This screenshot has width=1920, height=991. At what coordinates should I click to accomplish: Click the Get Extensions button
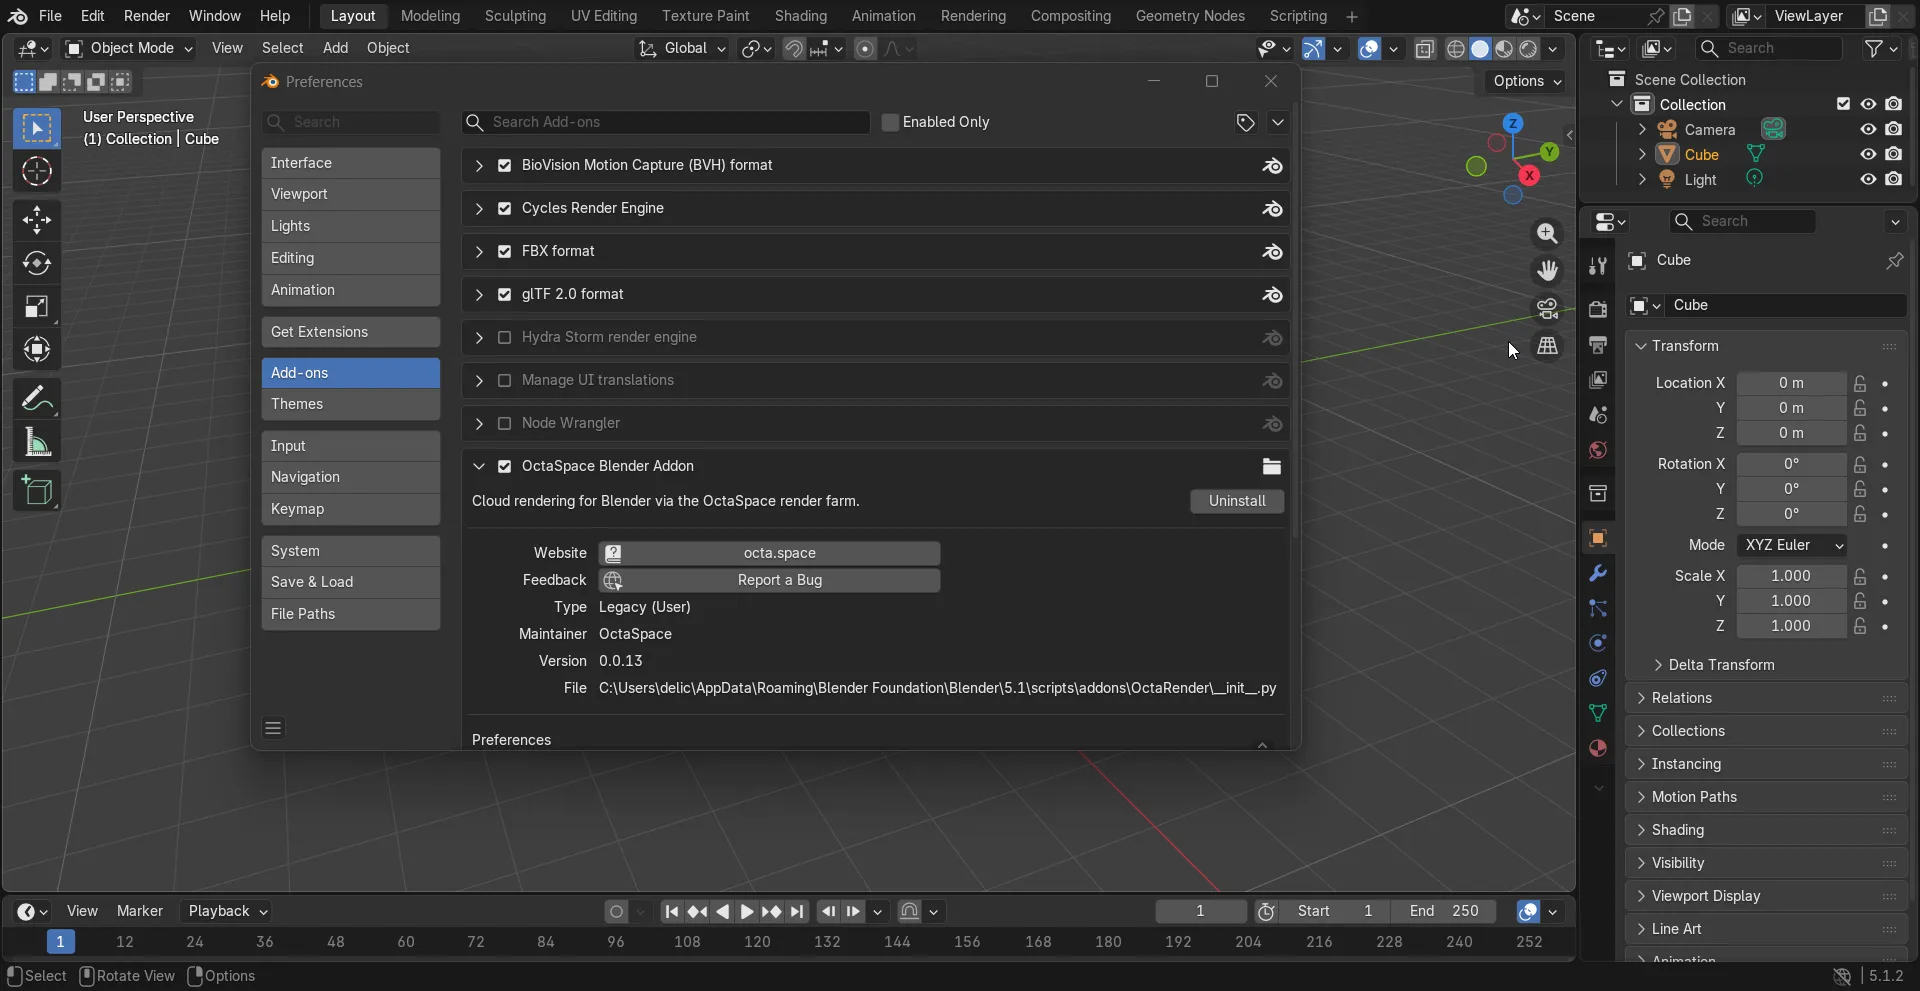pyautogui.click(x=351, y=332)
